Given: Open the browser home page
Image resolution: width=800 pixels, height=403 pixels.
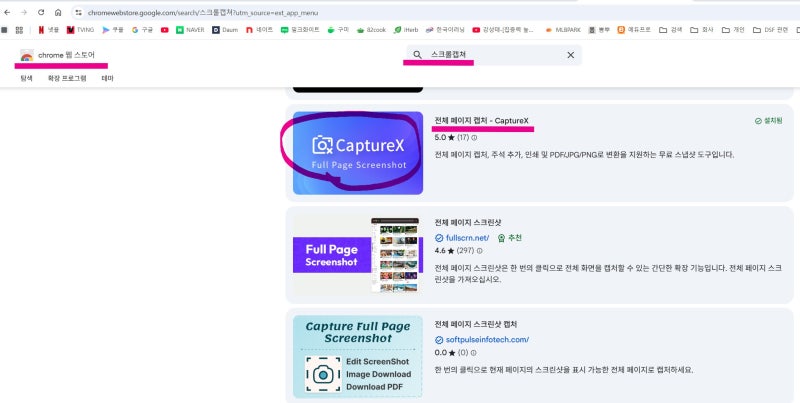Looking at the screenshot, I should pos(58,12).
